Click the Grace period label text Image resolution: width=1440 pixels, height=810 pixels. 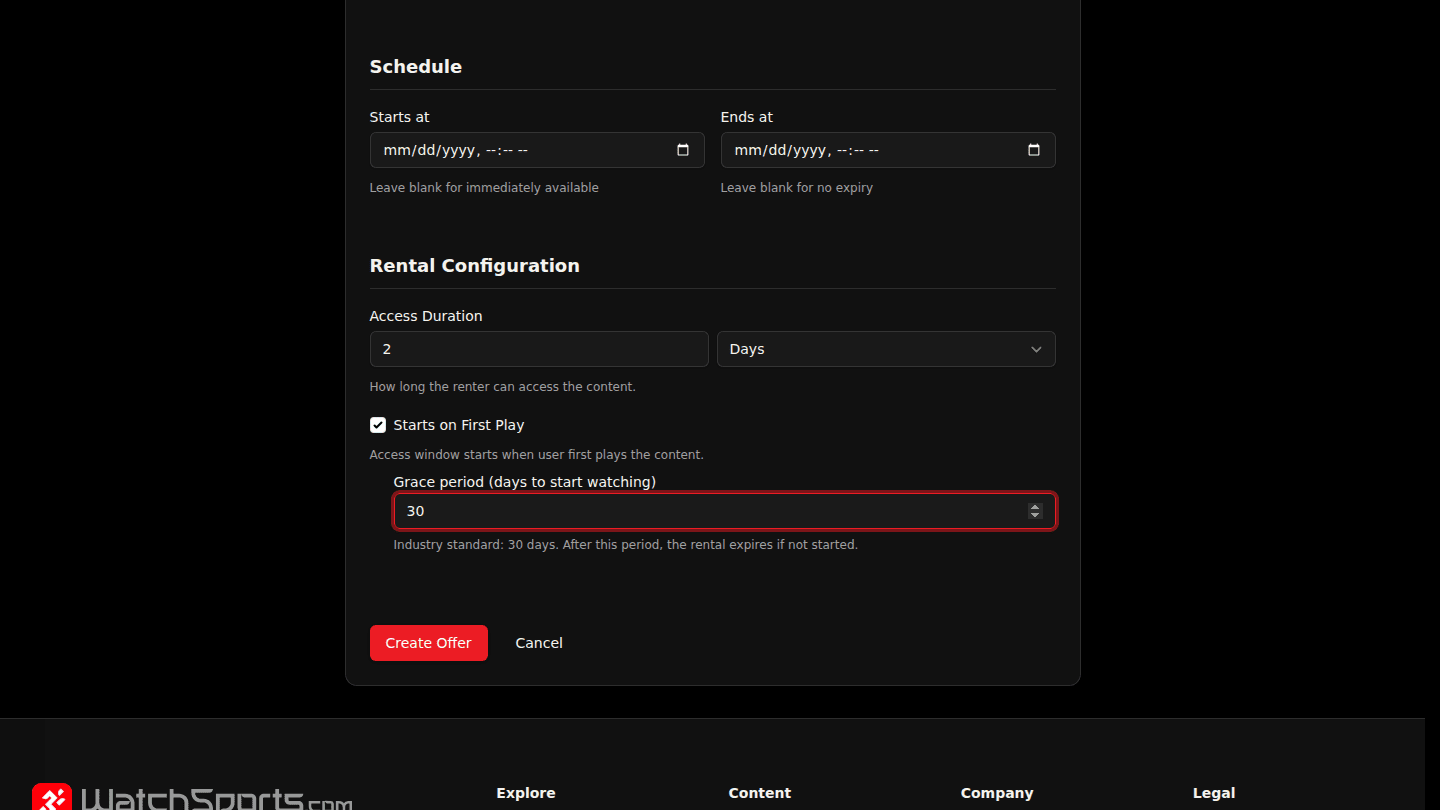click(525, 482)
